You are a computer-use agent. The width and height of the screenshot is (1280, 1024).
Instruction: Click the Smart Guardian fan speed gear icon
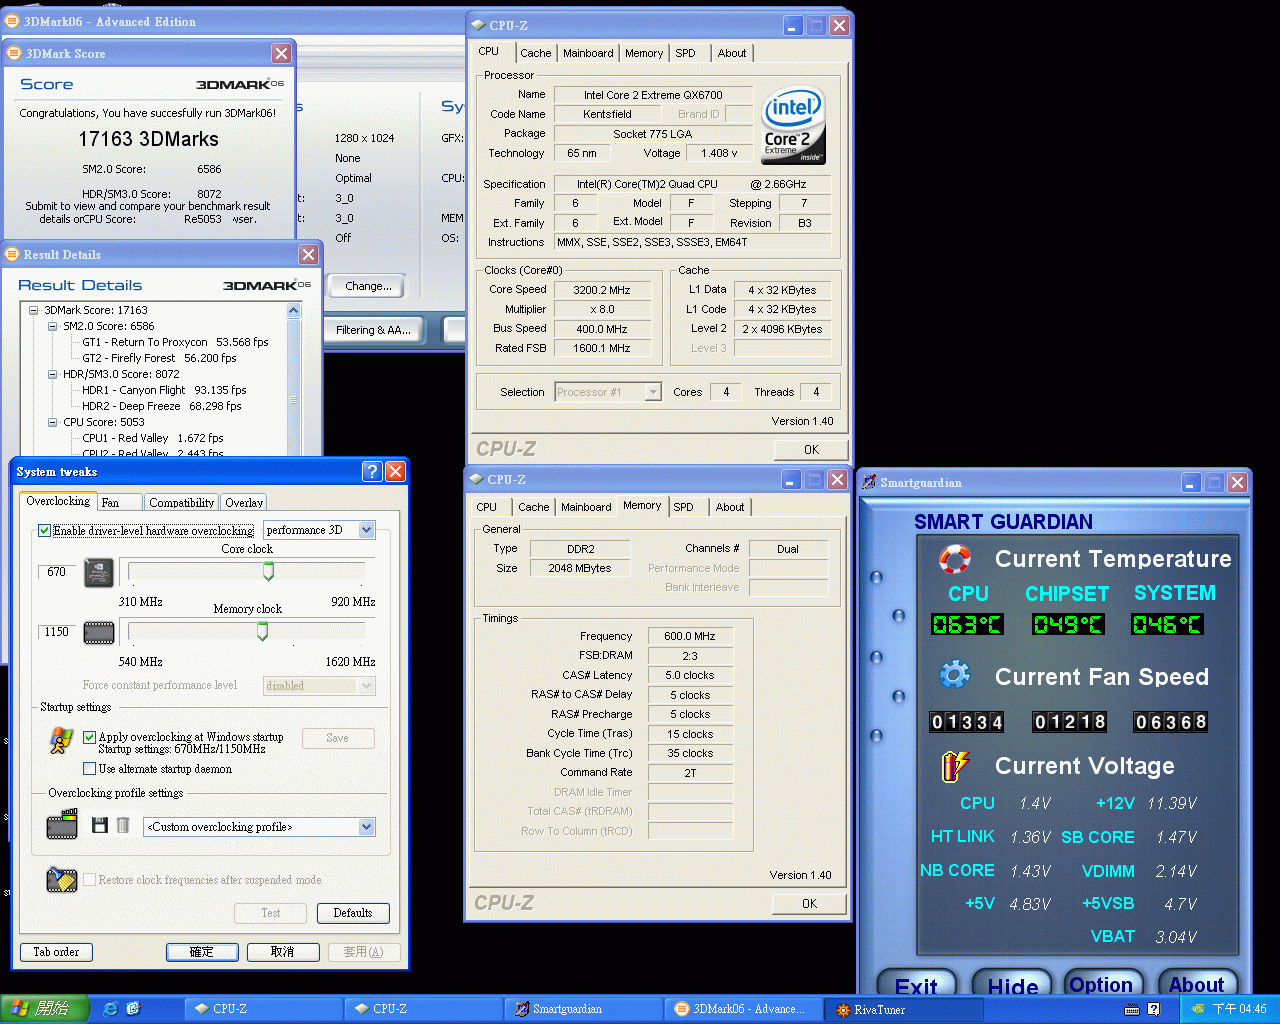[x=955, y=675]
